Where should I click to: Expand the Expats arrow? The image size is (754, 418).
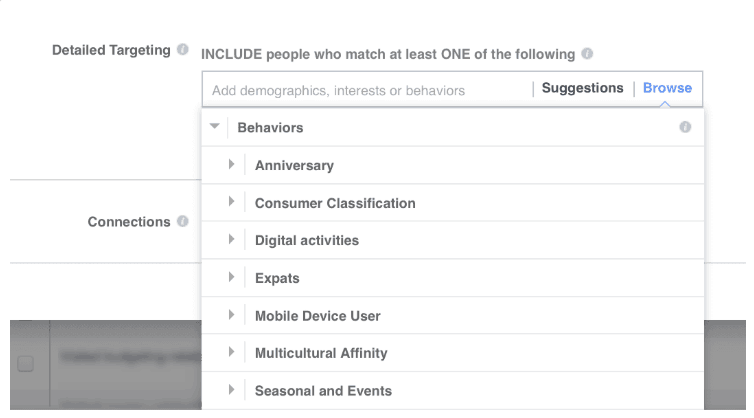pyautogui.click(x=232, y=277)
